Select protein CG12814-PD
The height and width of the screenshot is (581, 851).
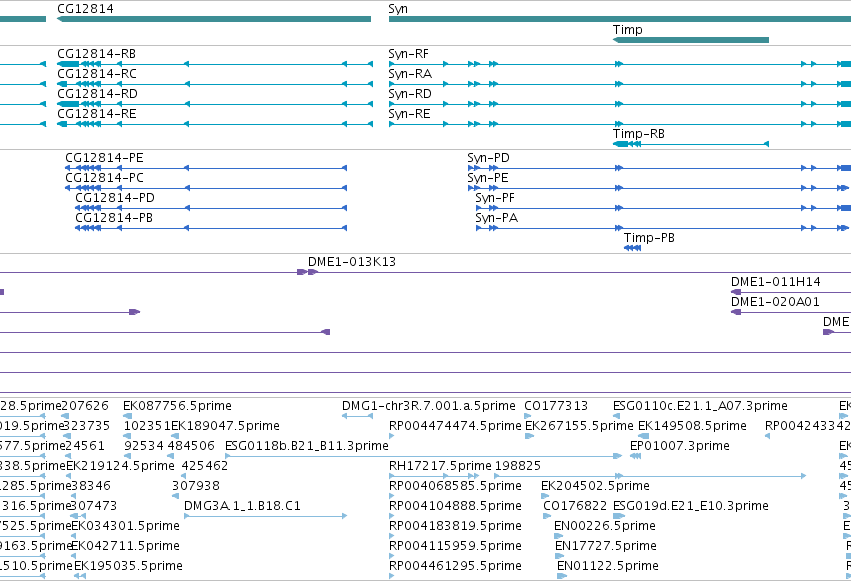coord(115,198)
